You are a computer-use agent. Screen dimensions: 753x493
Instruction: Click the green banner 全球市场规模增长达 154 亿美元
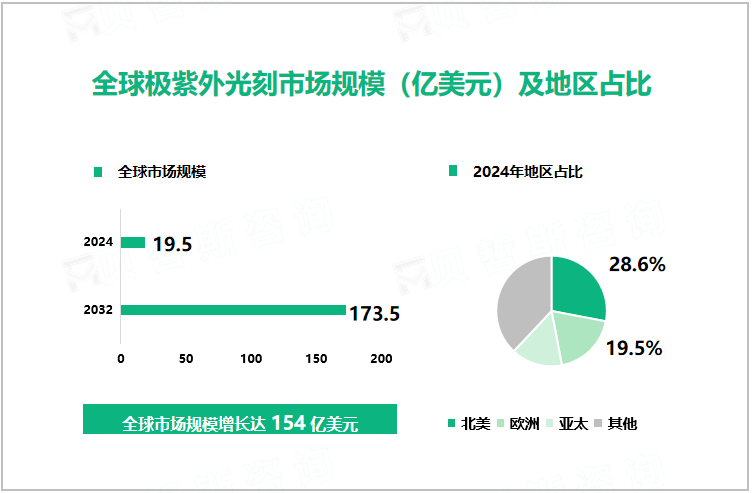[240, 419]
